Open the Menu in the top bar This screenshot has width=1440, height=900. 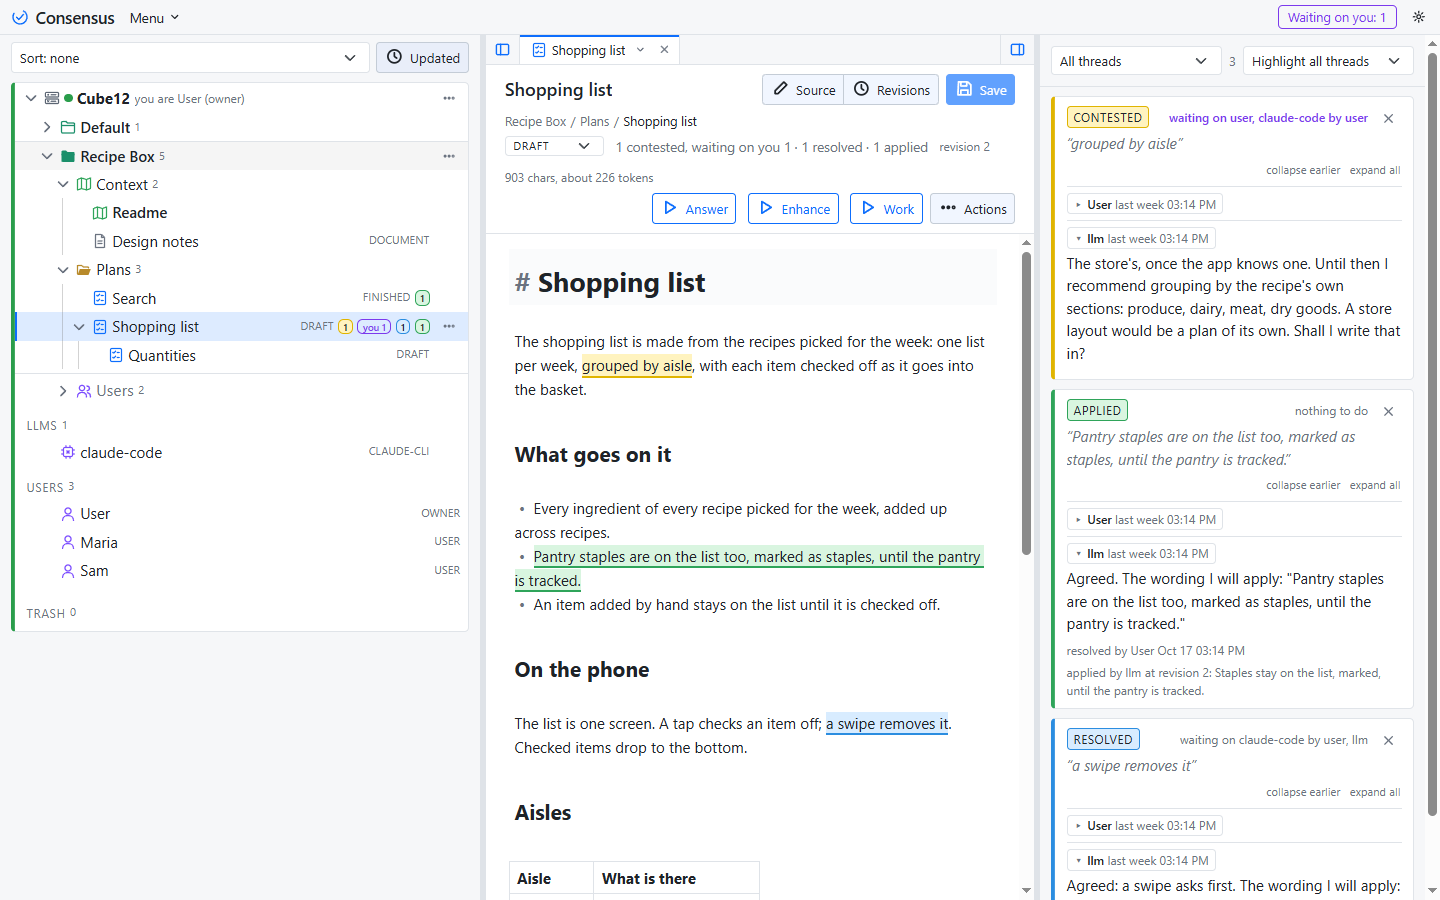154,18
